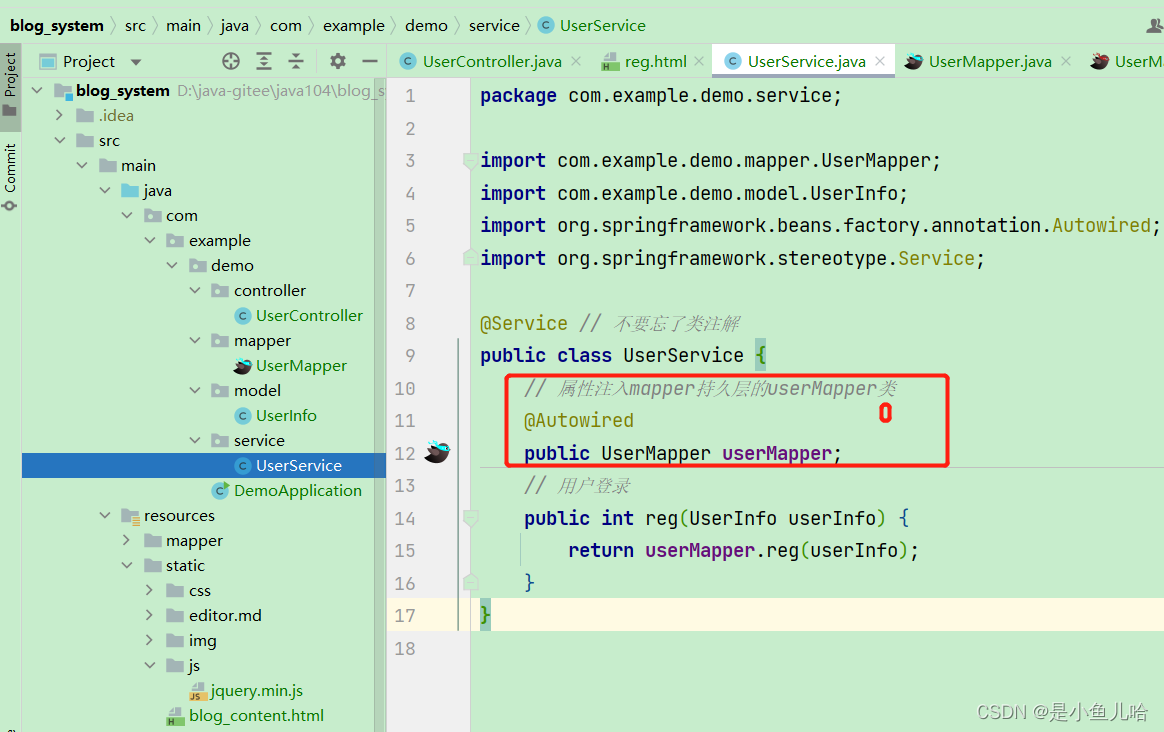1164x732 pixels.
Task: Click blog_system breadcrumb
Action: point(56,25)
